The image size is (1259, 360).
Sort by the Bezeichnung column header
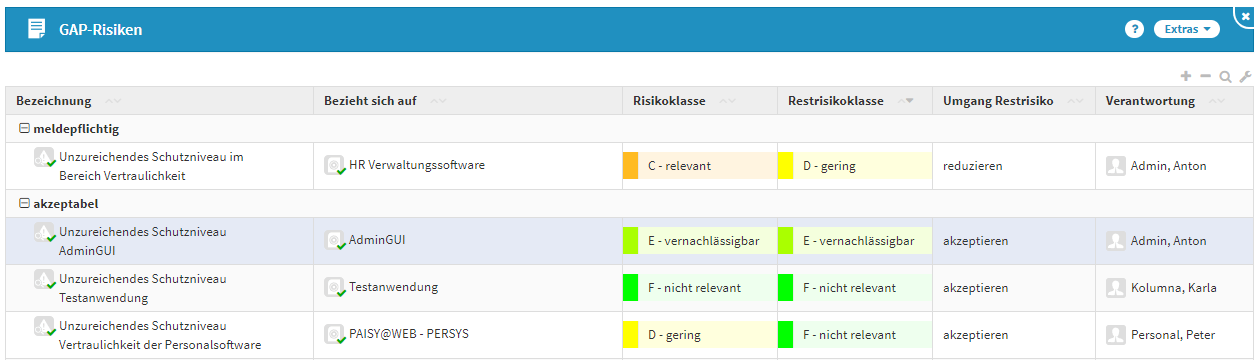point(54,101)
